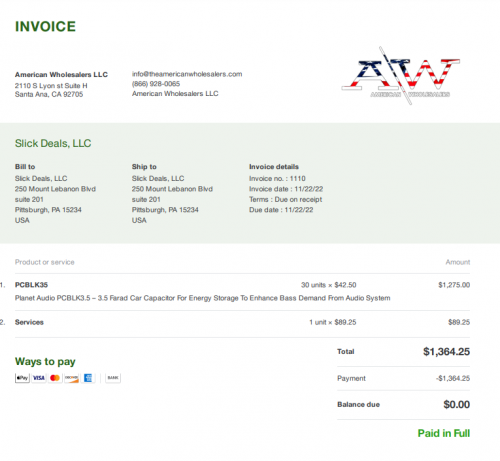Click the total value $1,364.25
The image size is (500, 461).
447,352
